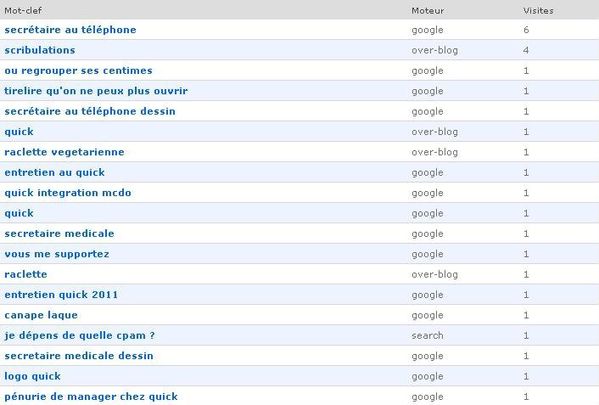Viewport: 599px width, 405px height.
Task: Open 'secrétaire au téléphone dessin' keyword
Action: click(x=90, y=111)
